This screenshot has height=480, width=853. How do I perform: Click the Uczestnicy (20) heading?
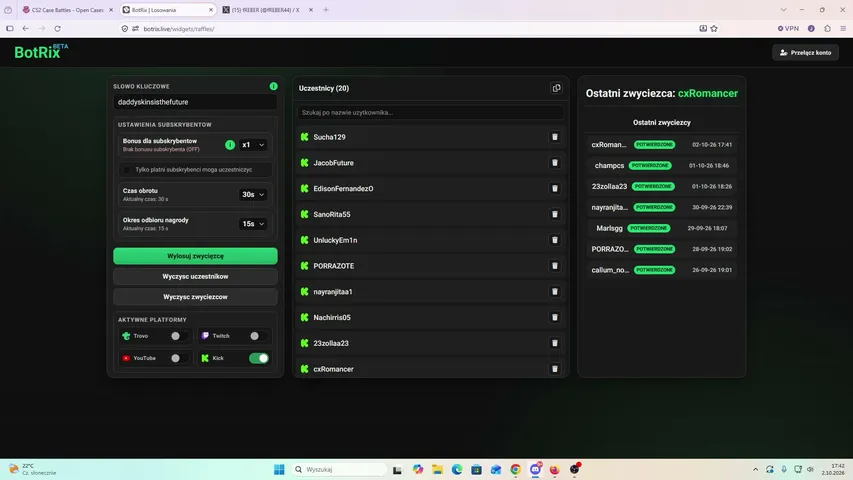pos(324,88)
